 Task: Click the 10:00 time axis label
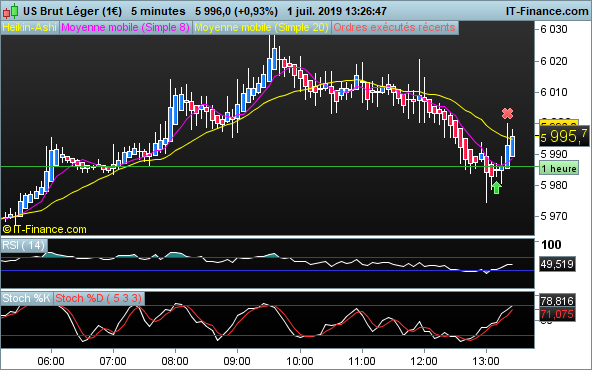pos(300,361)
